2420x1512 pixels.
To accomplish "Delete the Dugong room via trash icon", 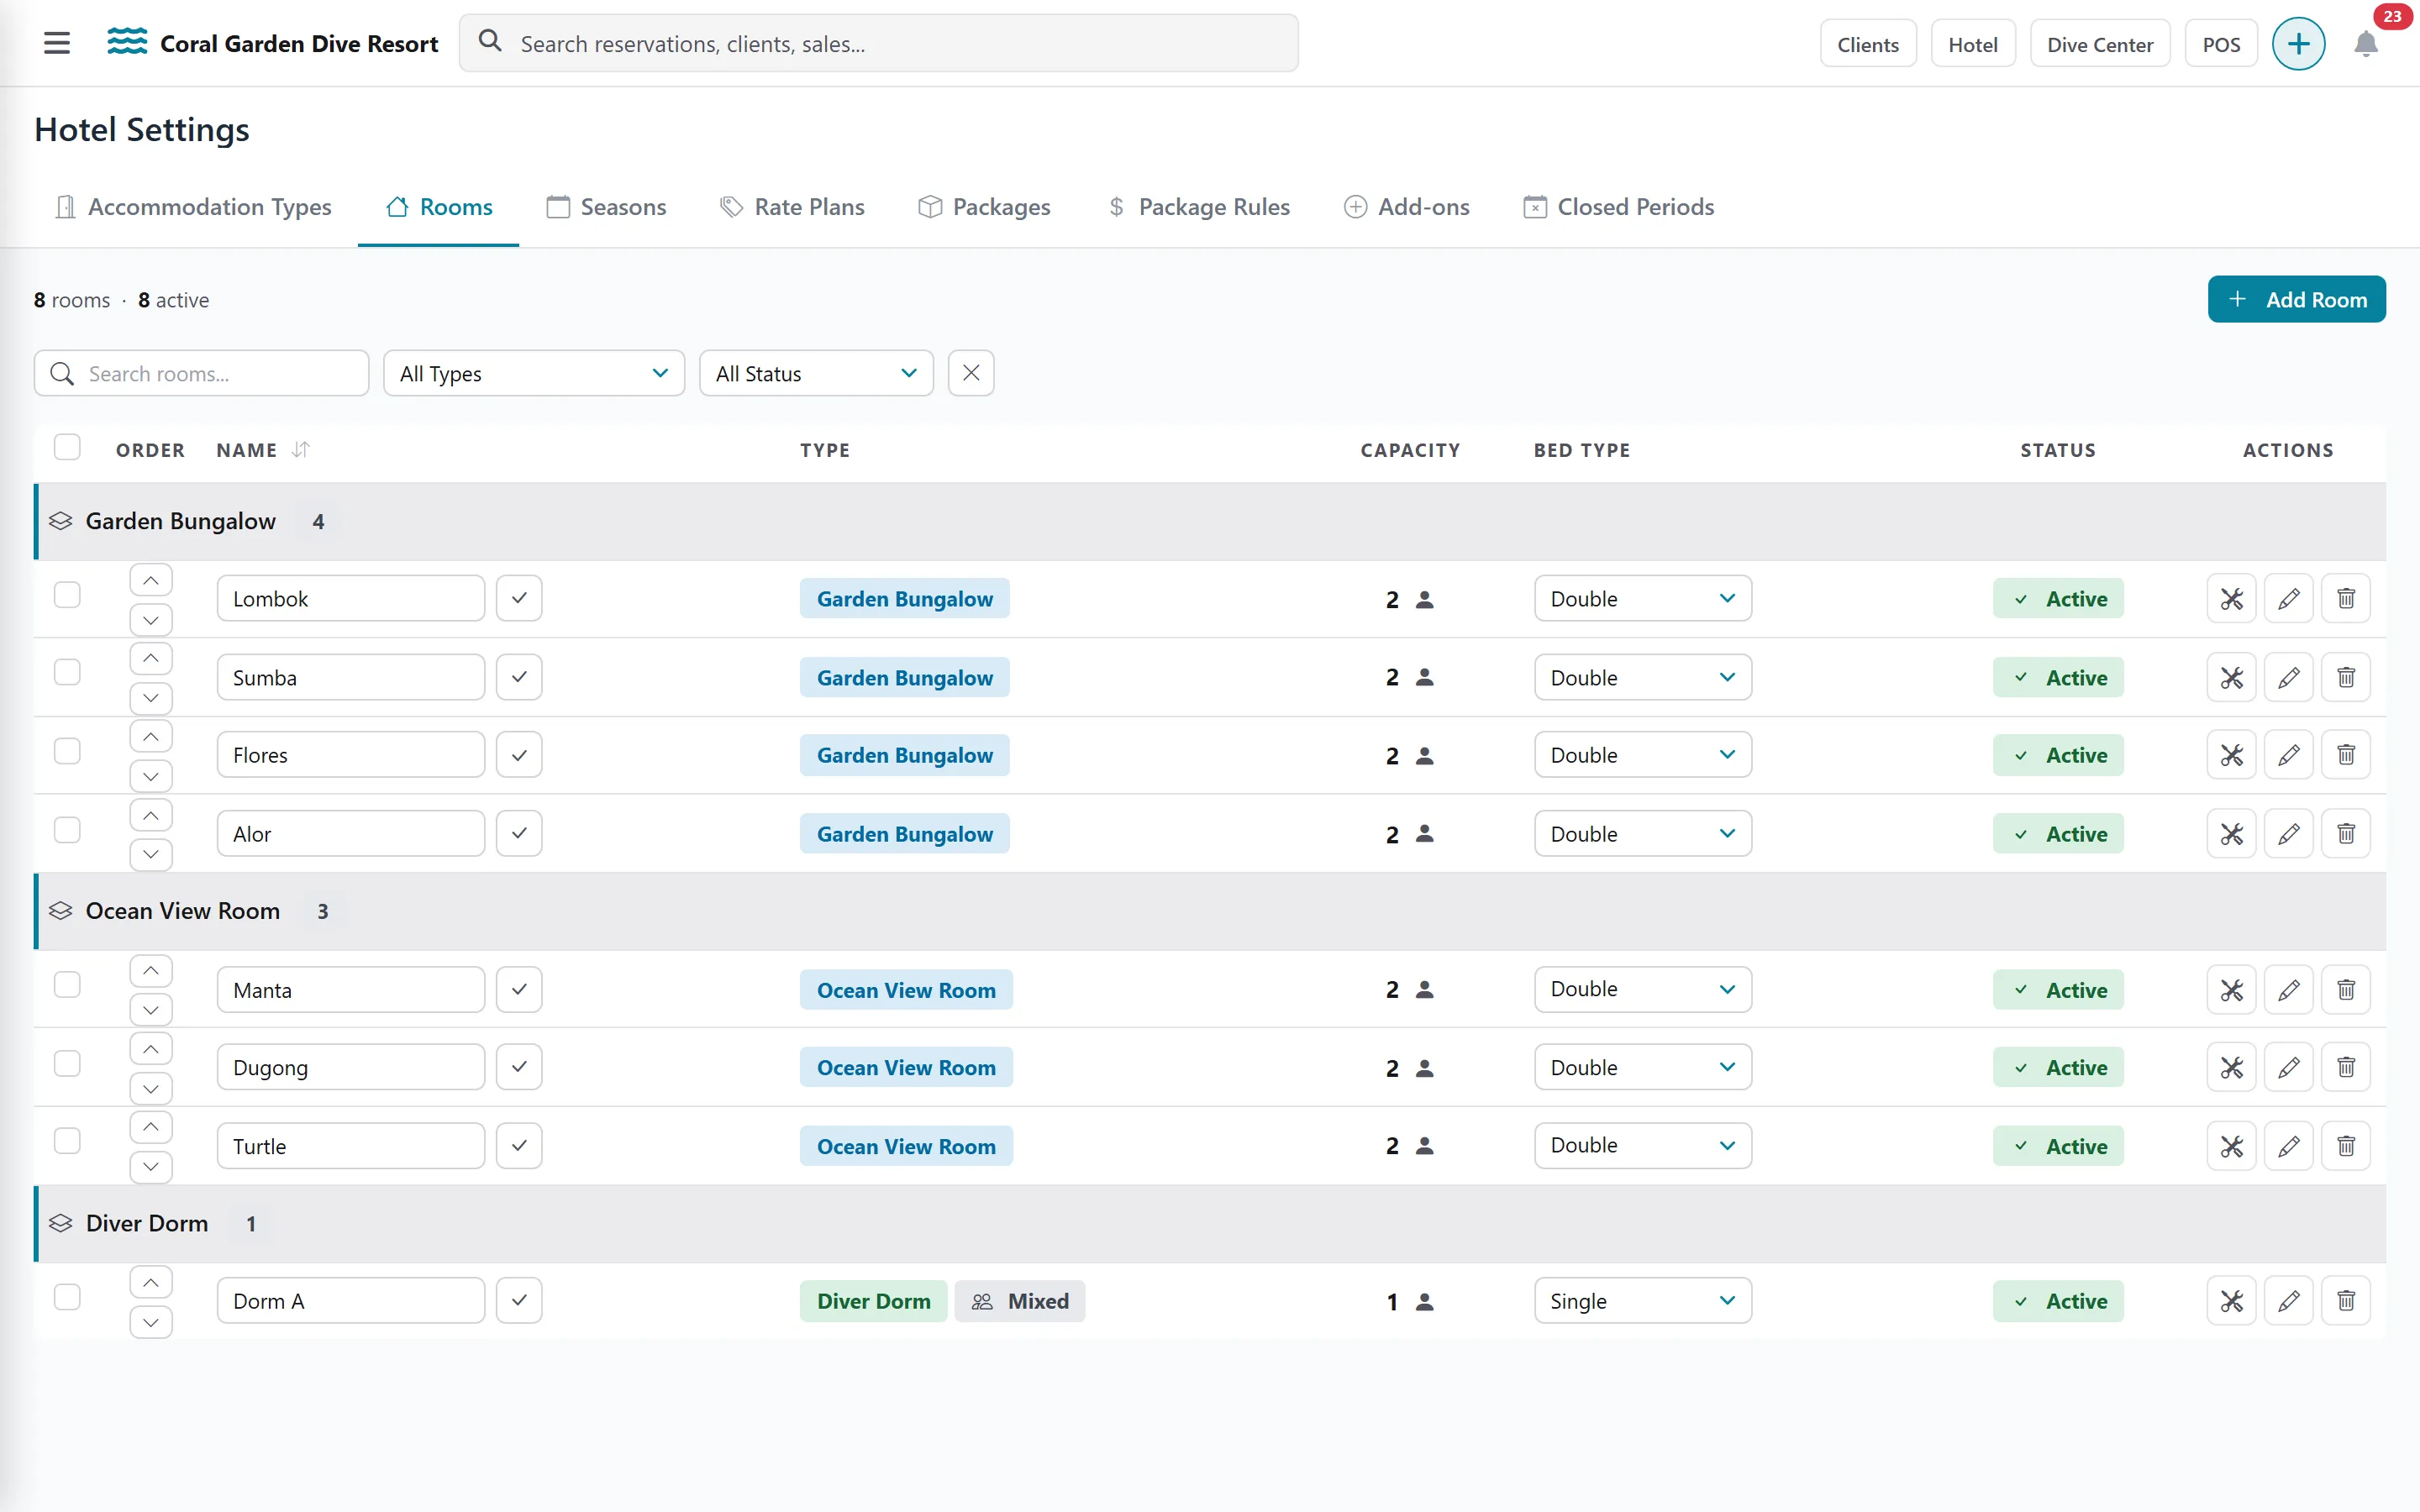I will click(2346, 1067).
